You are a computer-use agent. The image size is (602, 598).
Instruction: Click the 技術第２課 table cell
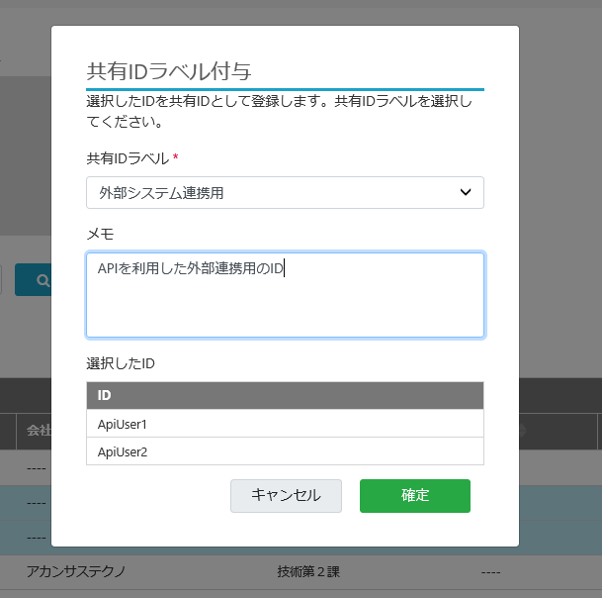310,572
